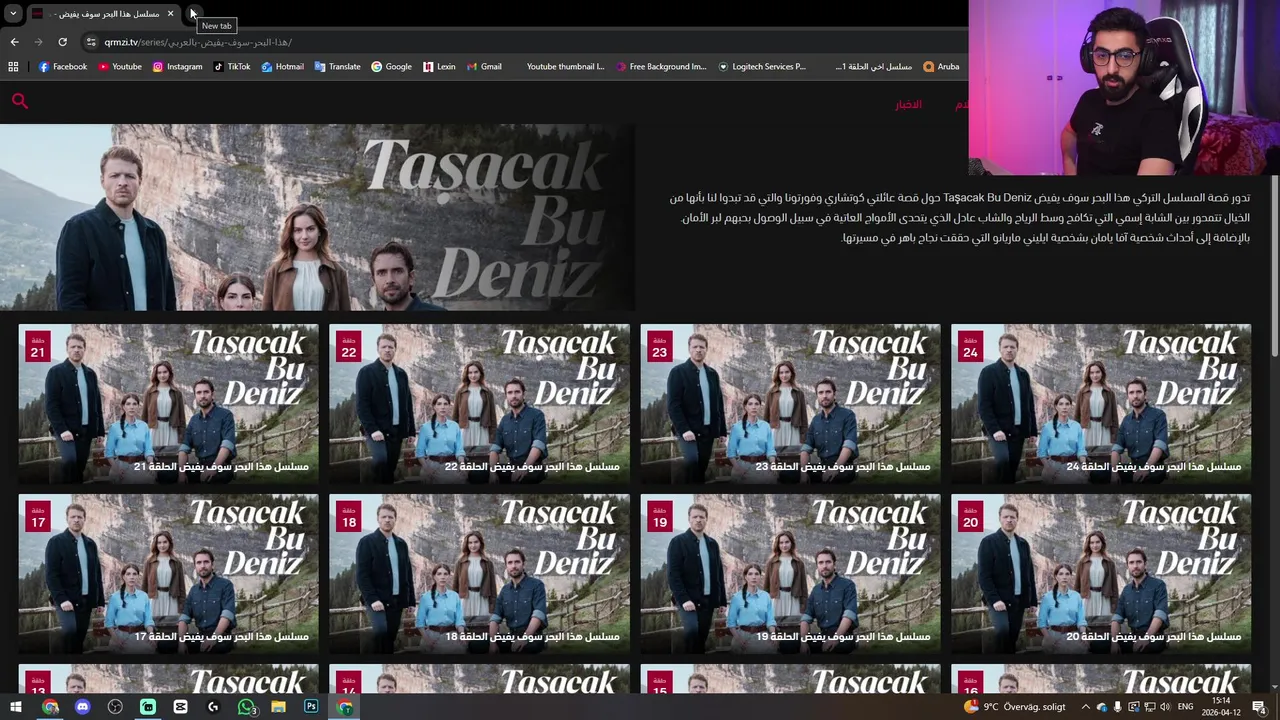Show hidden system tray icons
1280x720 pixels.
[1086, 707]
